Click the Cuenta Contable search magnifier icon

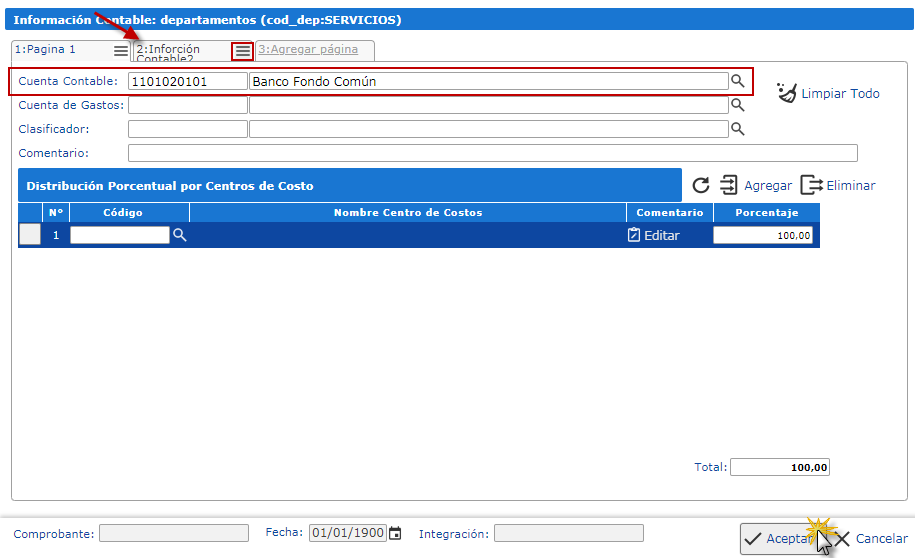point(737,81)
